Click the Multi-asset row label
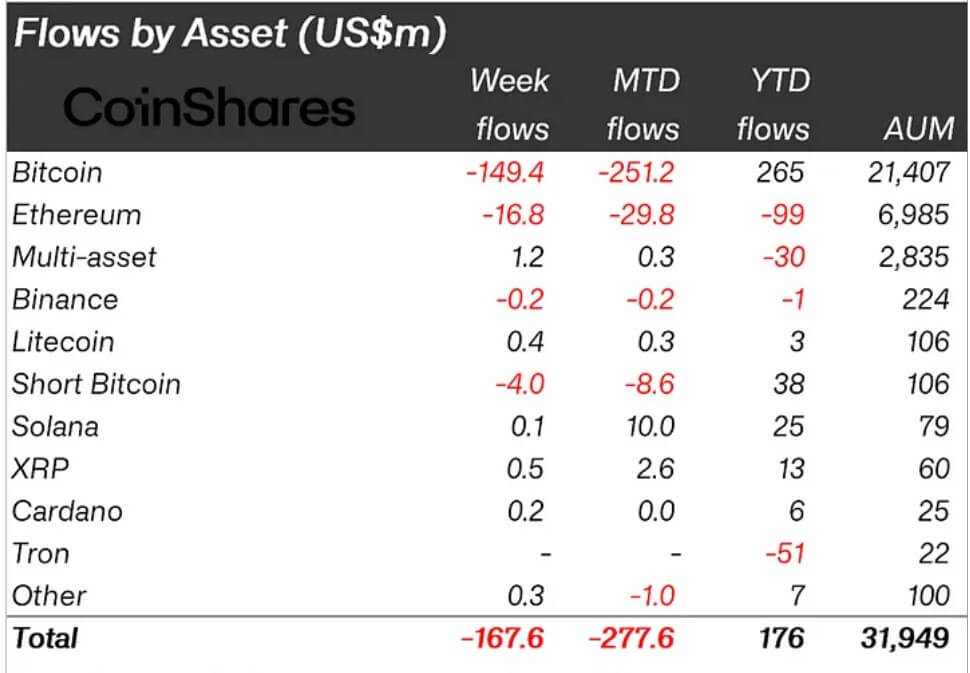Viewport: 970px width, 673px height. click(x=84, y=257)
